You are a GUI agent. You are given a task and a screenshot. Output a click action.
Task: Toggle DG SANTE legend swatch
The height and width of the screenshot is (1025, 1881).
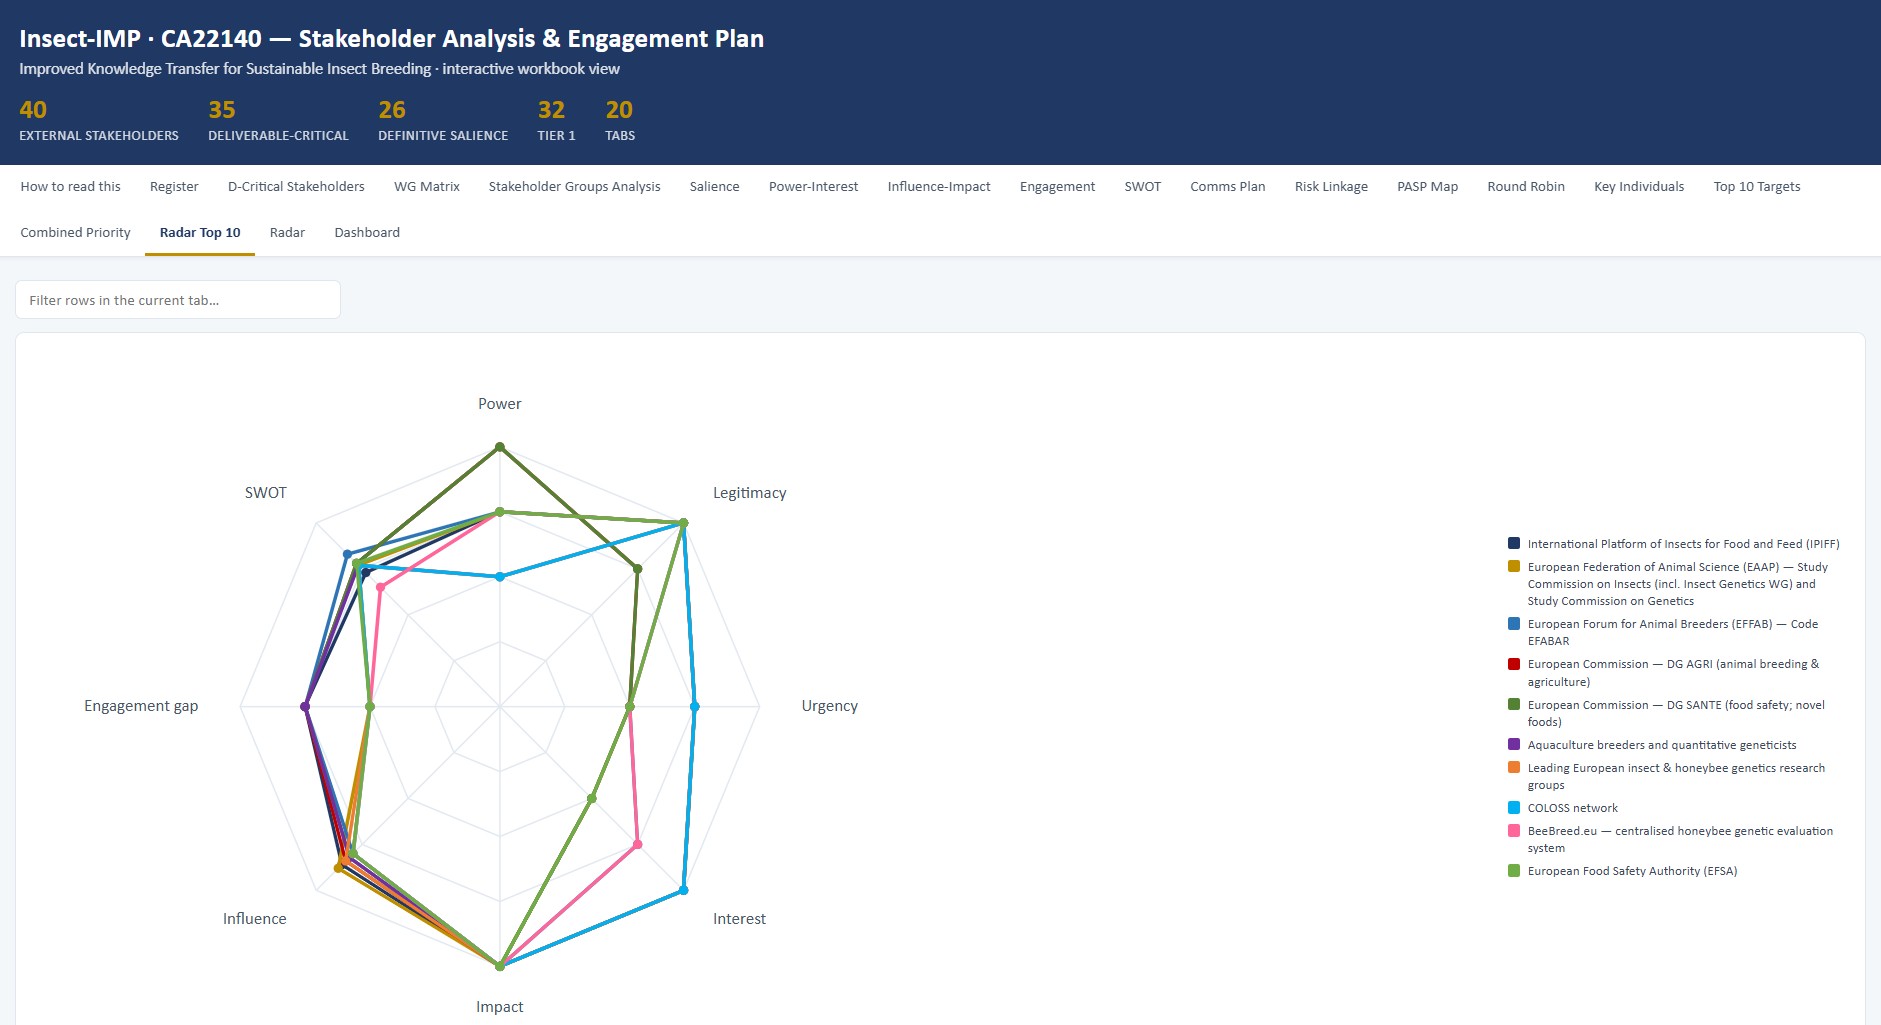[x=1514, y=704]
